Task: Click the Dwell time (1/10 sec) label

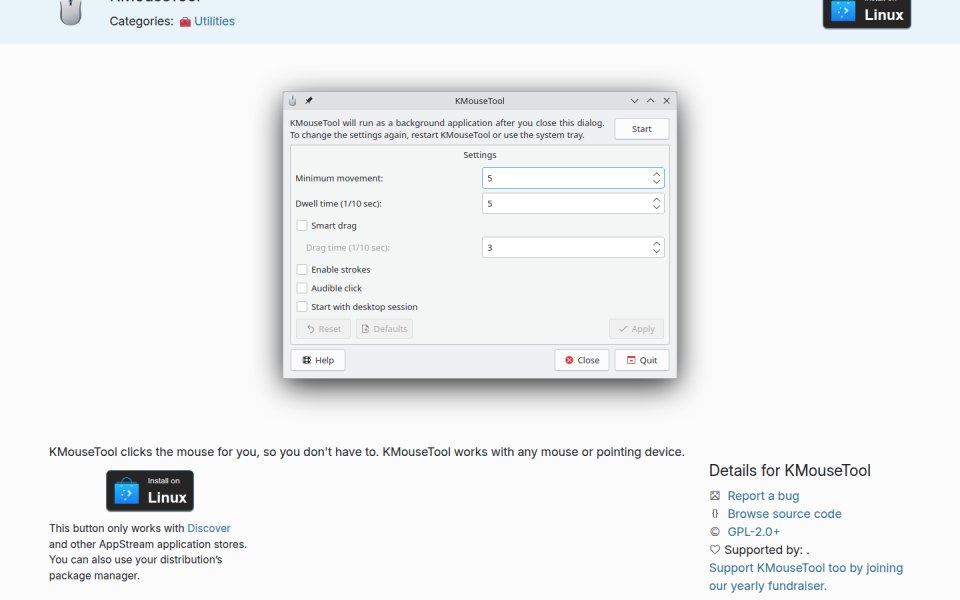Action: (x=338, y=203)
